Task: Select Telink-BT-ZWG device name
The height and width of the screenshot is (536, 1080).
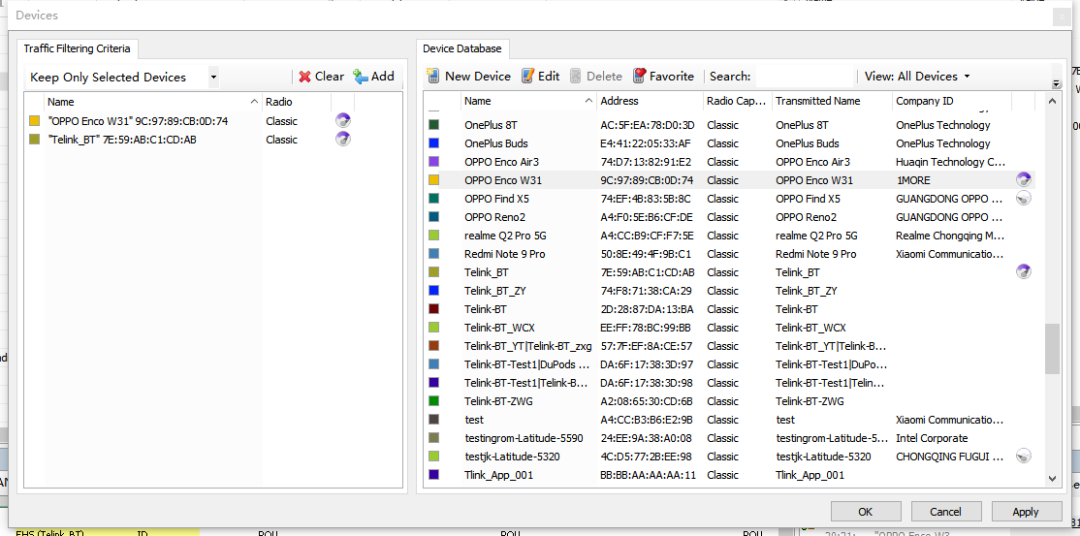Action: click(x=498, y=401)
